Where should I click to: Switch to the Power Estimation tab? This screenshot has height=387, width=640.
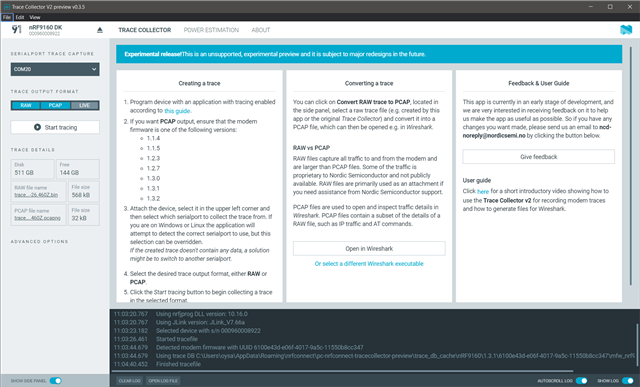[x=211, y=30]
